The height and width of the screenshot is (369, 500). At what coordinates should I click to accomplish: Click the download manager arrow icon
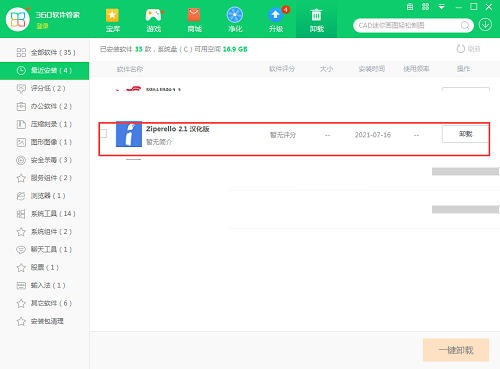485,25
